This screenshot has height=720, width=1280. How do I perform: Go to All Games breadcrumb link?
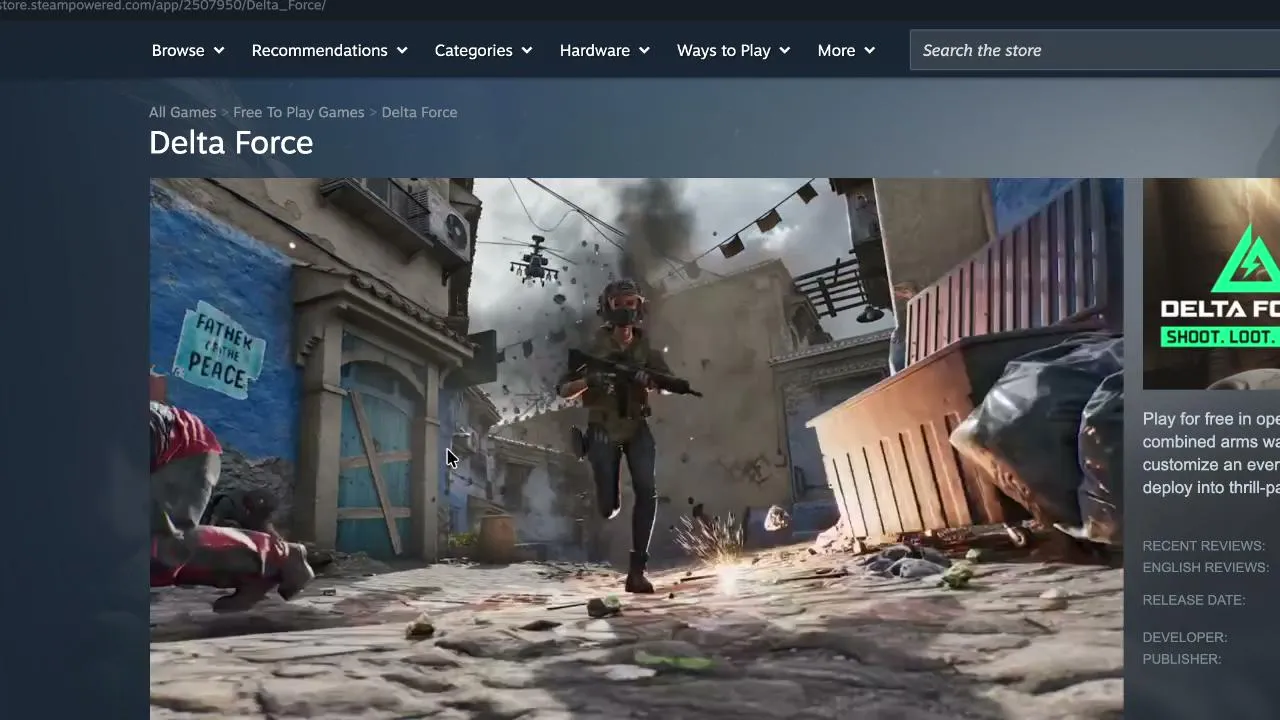point(182,112)
